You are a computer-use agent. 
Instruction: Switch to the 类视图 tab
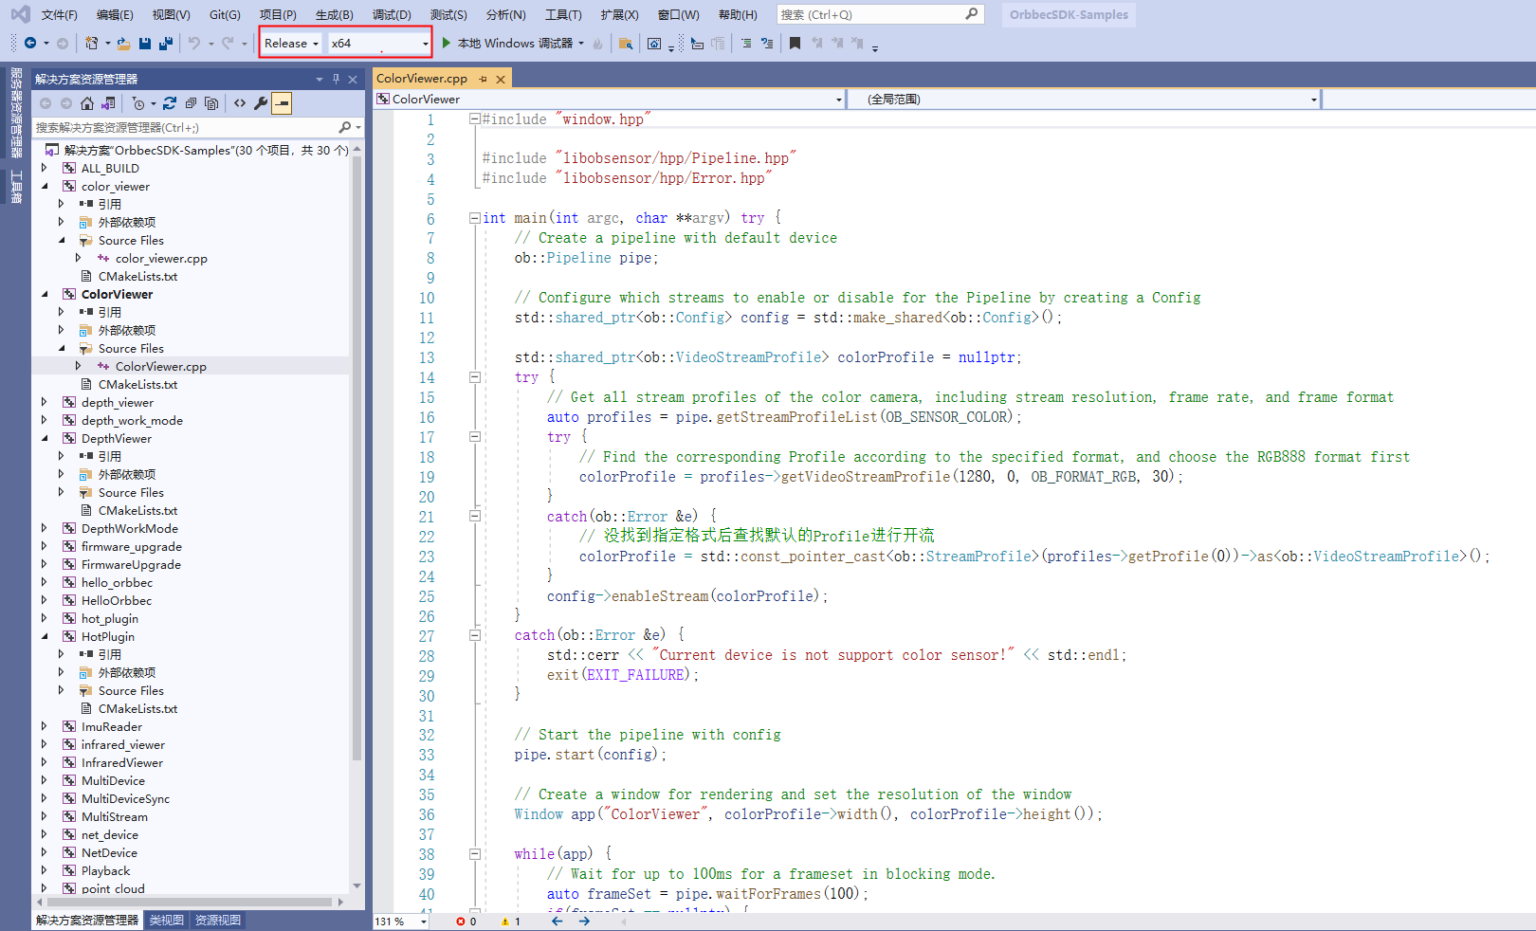point(166,920)
